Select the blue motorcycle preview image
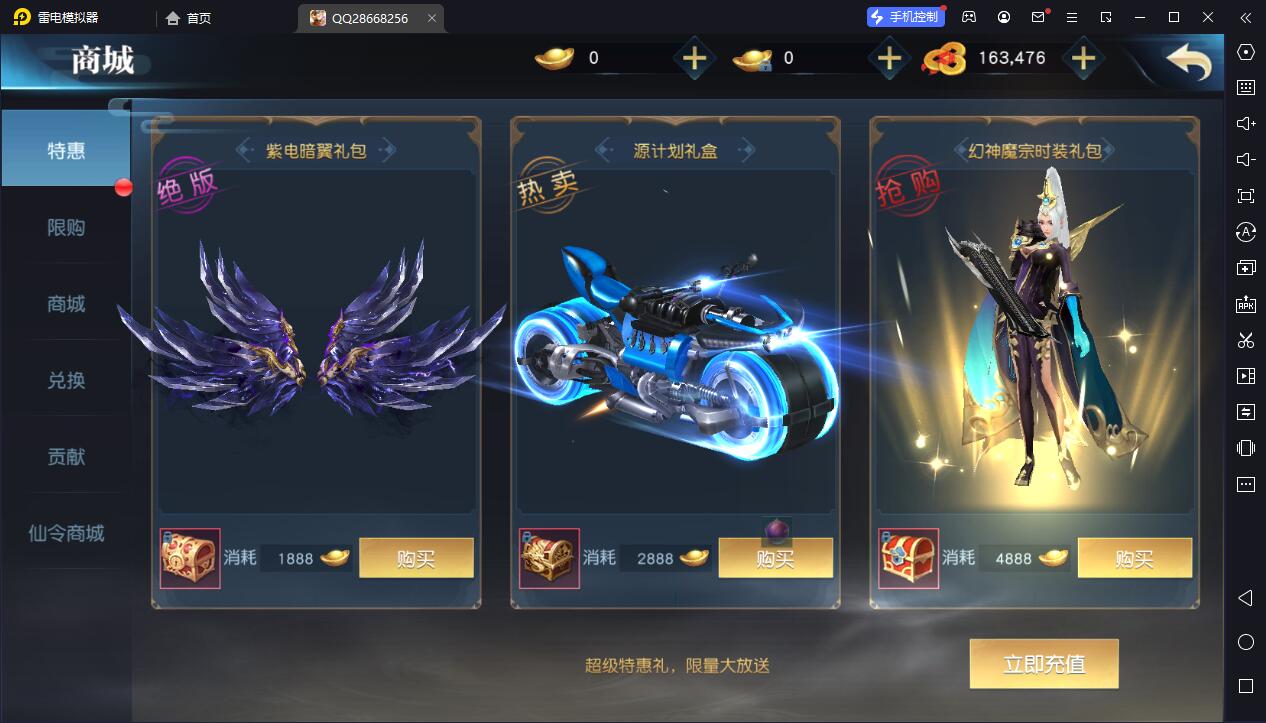Image resolution: width=1266 pixels, height=723 pixels. [x=675, y=350]
